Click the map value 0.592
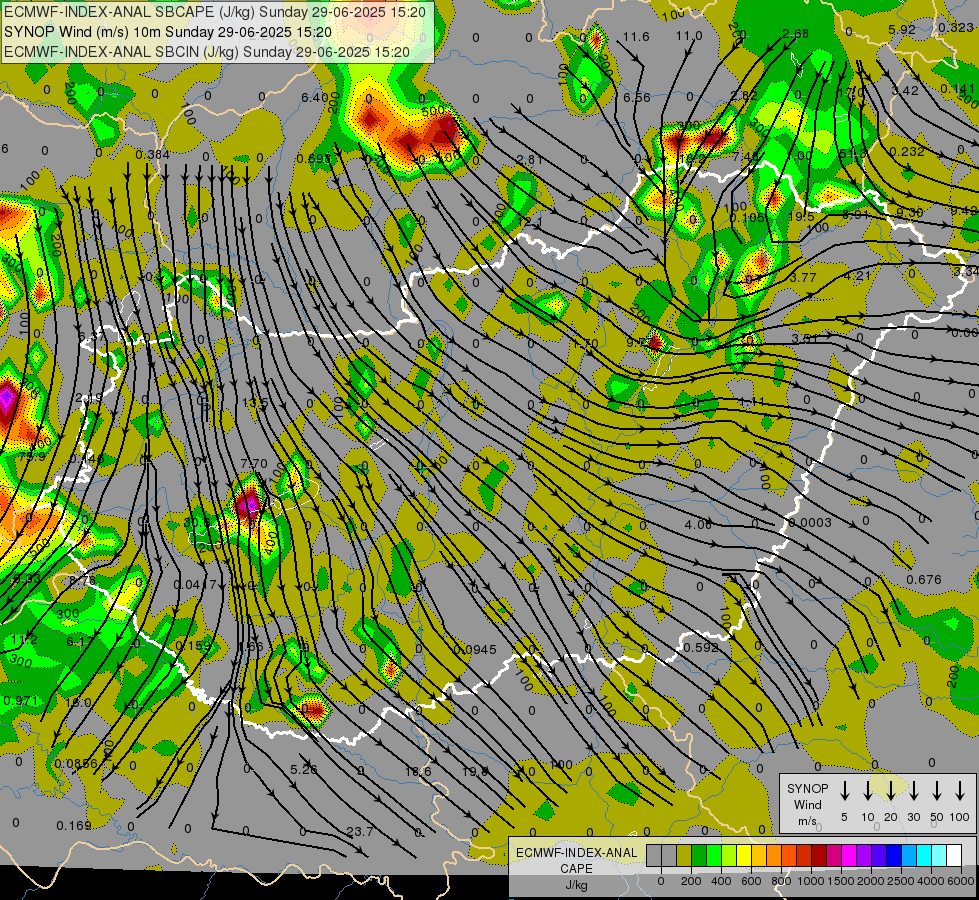 tap(701, 648)
